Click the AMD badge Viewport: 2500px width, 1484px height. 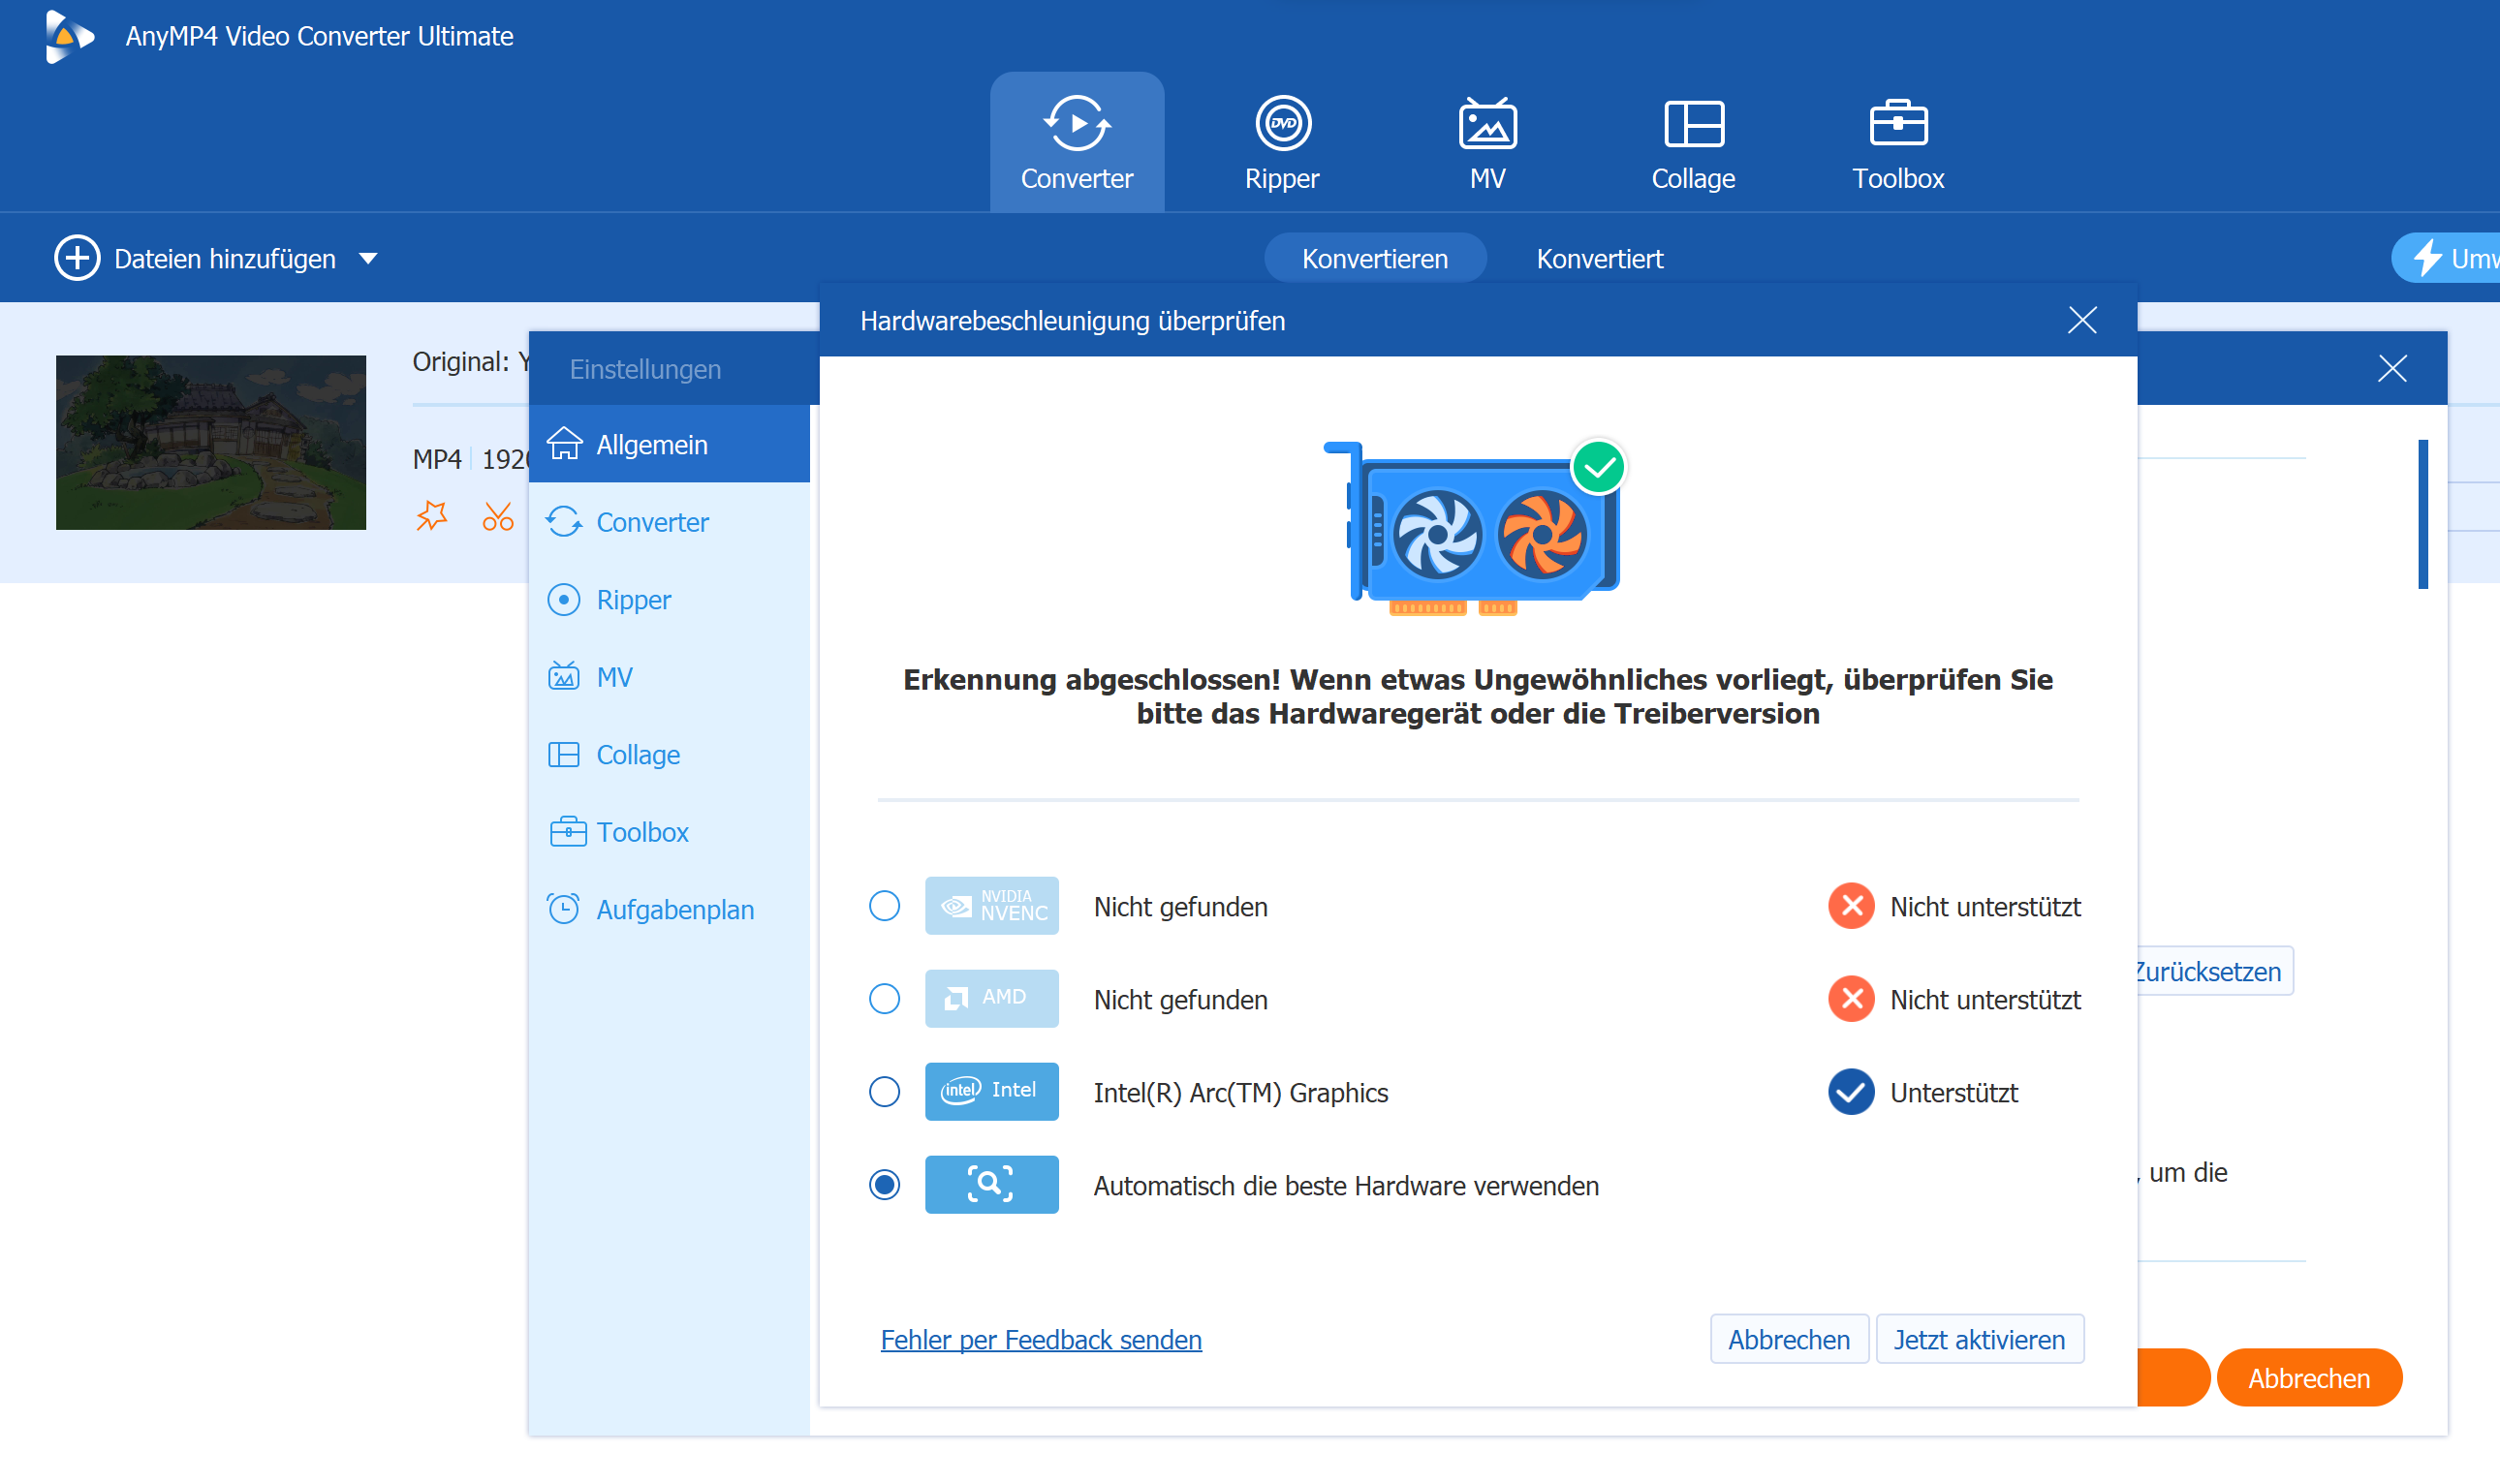click(991, 999)
